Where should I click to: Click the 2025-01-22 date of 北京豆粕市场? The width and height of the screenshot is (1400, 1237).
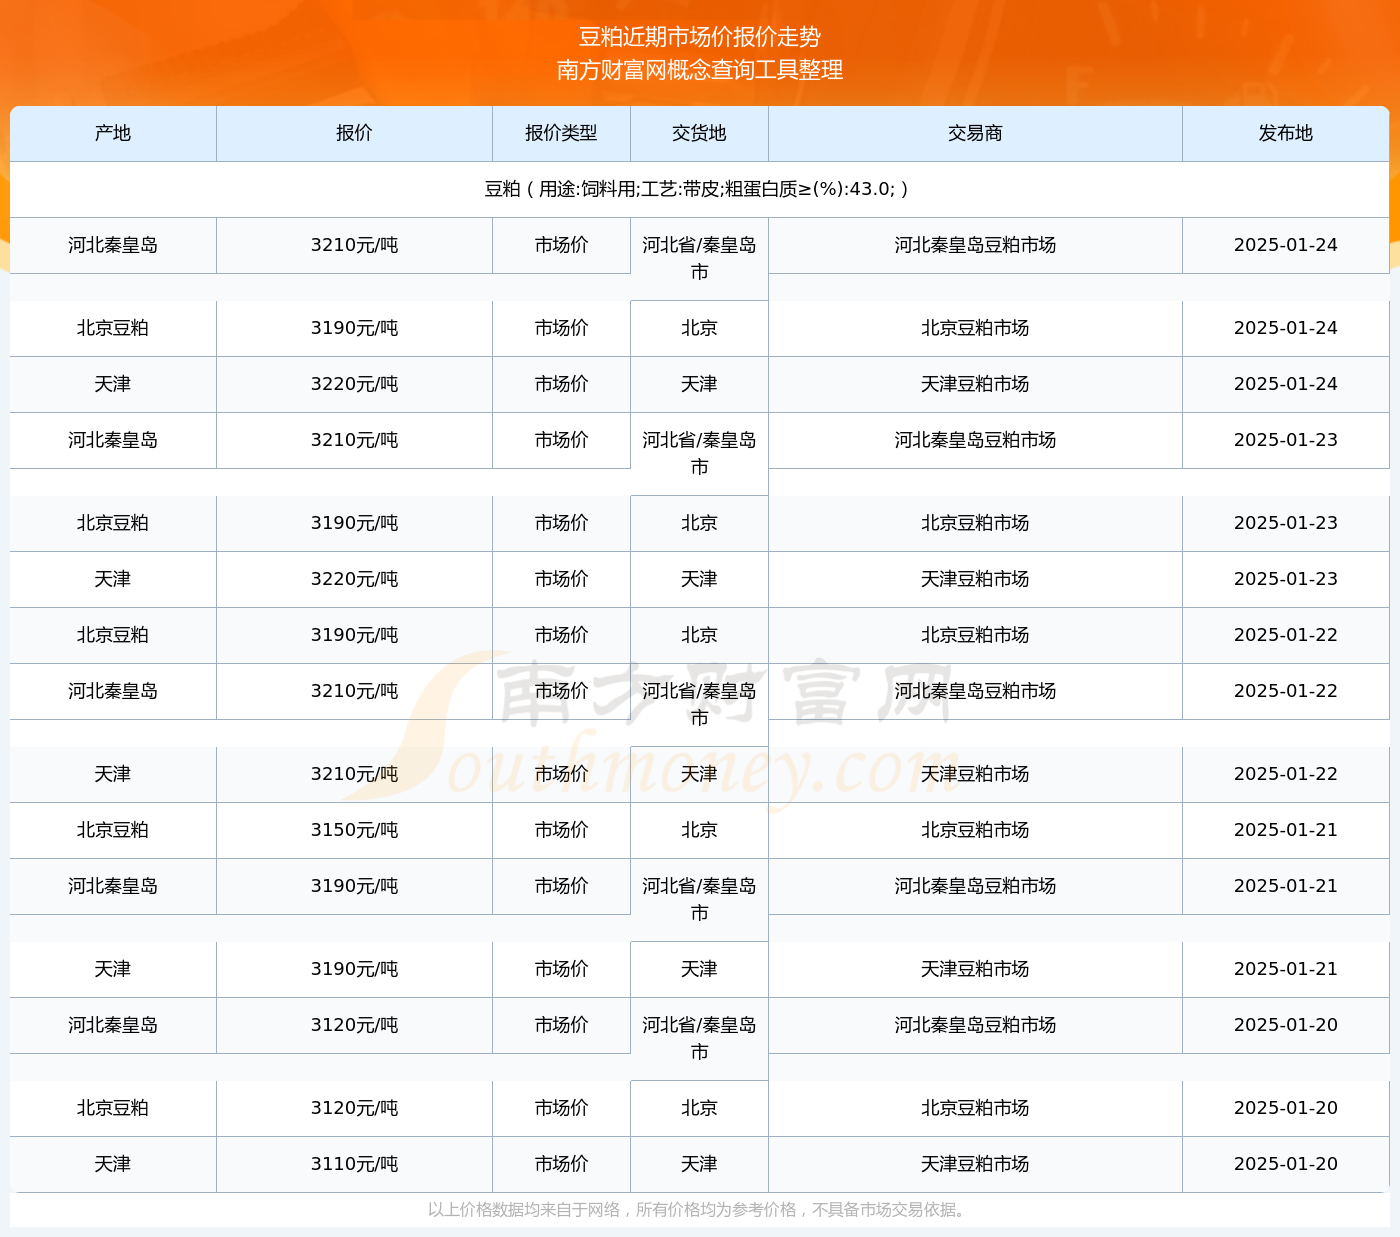click(x=1285, y=635)
